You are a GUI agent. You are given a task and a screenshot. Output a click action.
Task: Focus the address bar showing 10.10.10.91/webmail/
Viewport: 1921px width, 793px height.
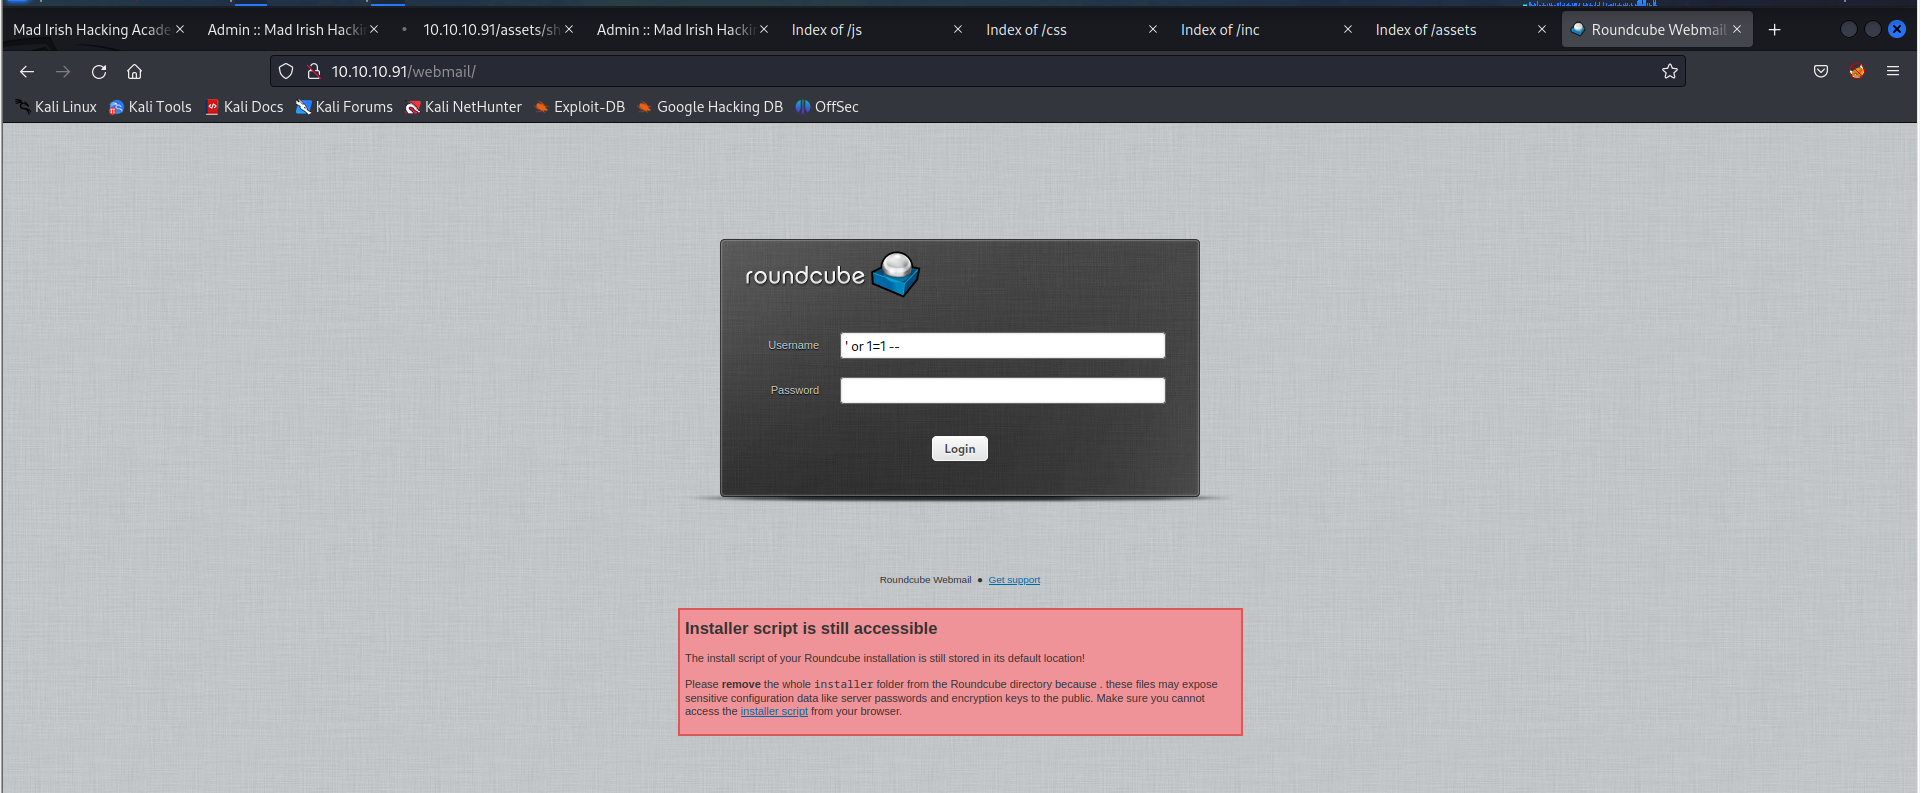pos(980,72)
